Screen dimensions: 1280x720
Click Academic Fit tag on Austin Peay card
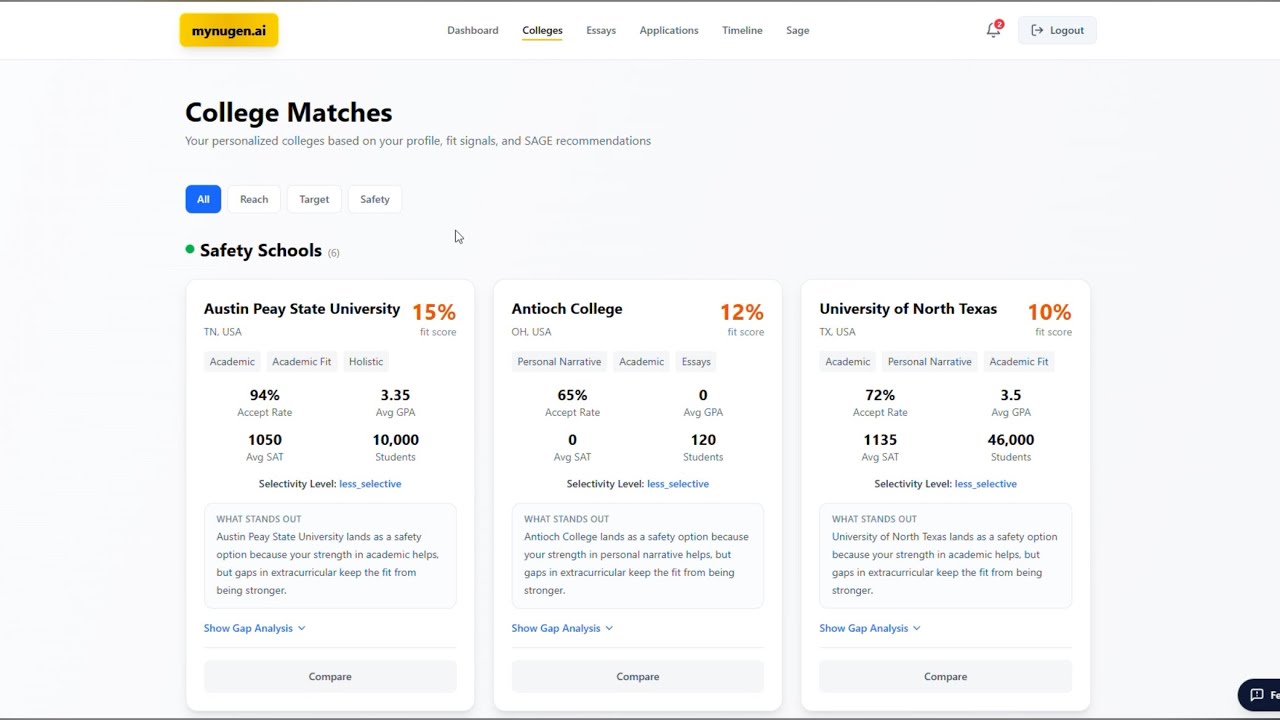301,362
